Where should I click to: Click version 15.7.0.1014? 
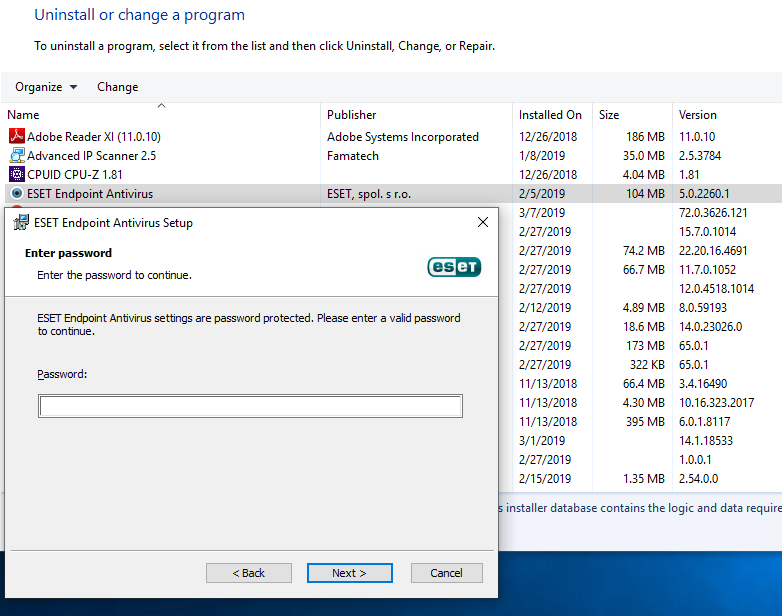point(707,231)
